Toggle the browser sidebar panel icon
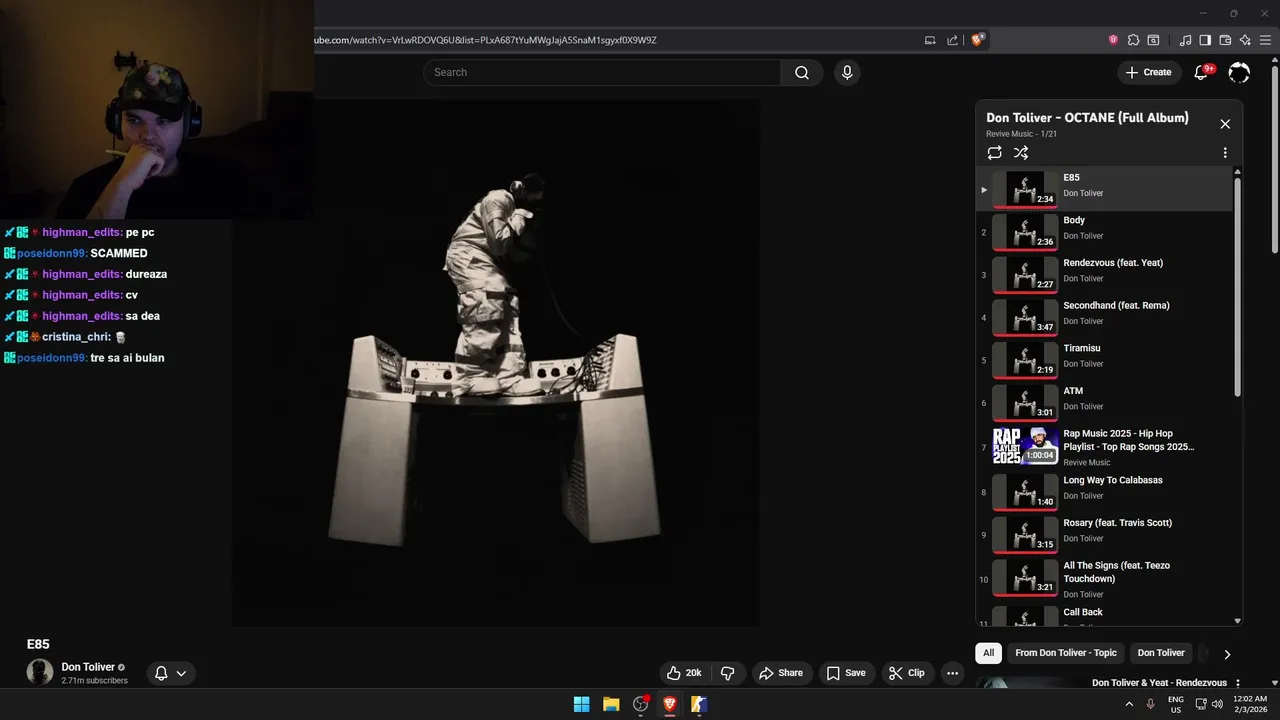This screenshot has height=720, width=1280. [1205, 40]
